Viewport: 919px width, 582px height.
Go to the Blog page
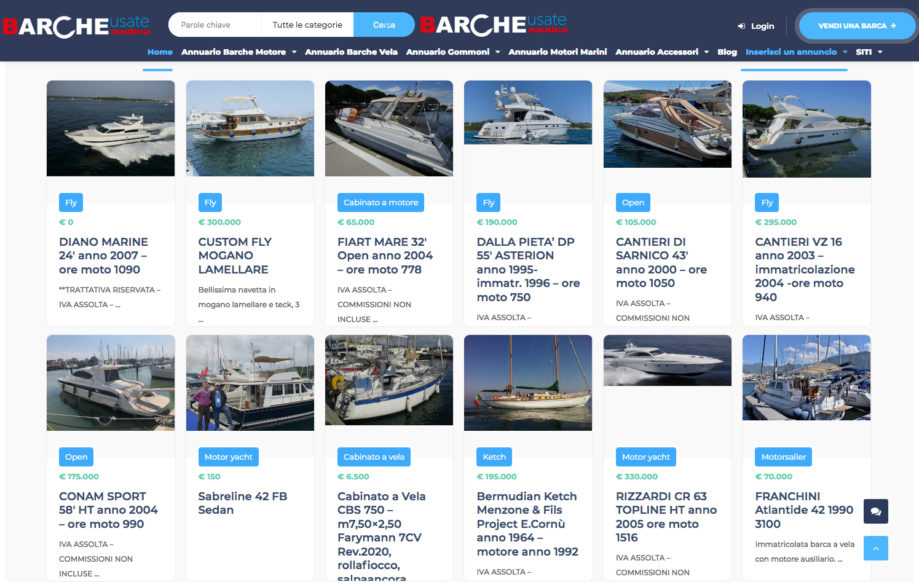point(727,52)
